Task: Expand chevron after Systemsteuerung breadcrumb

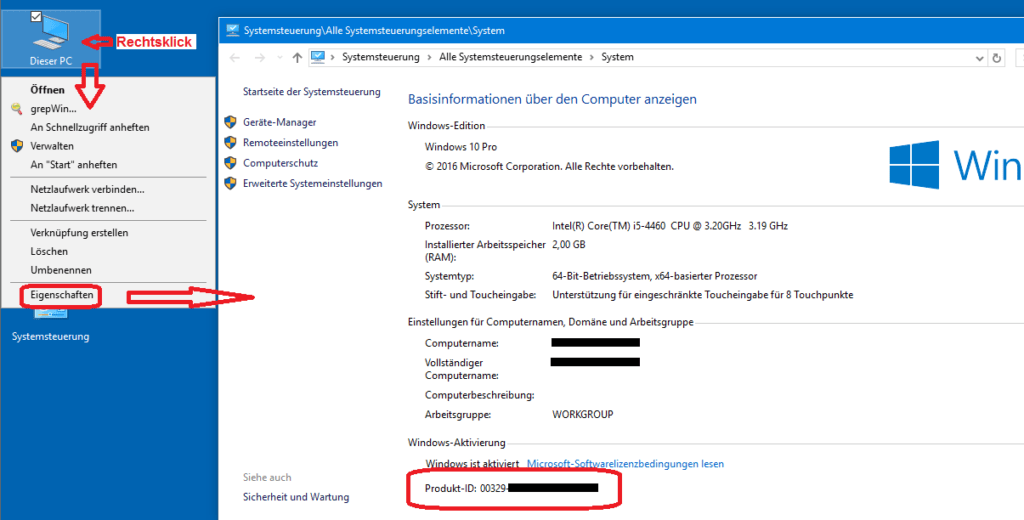Action: point(429,57)
